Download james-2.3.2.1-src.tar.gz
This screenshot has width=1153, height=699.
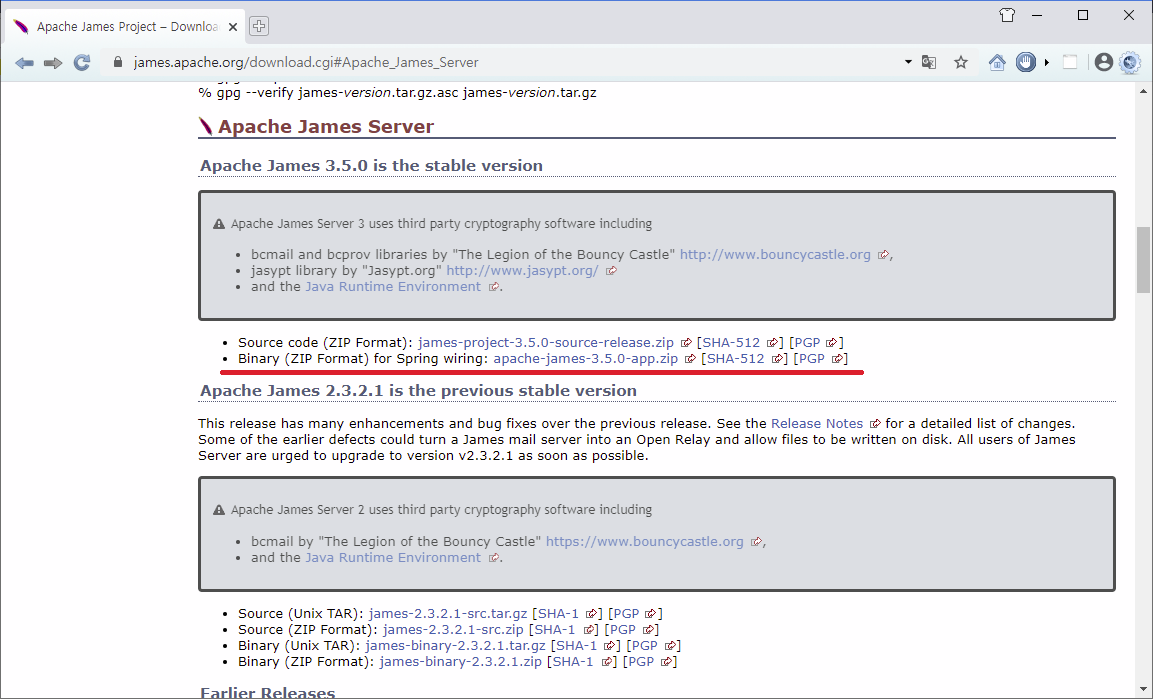click(x=448, y=613)
